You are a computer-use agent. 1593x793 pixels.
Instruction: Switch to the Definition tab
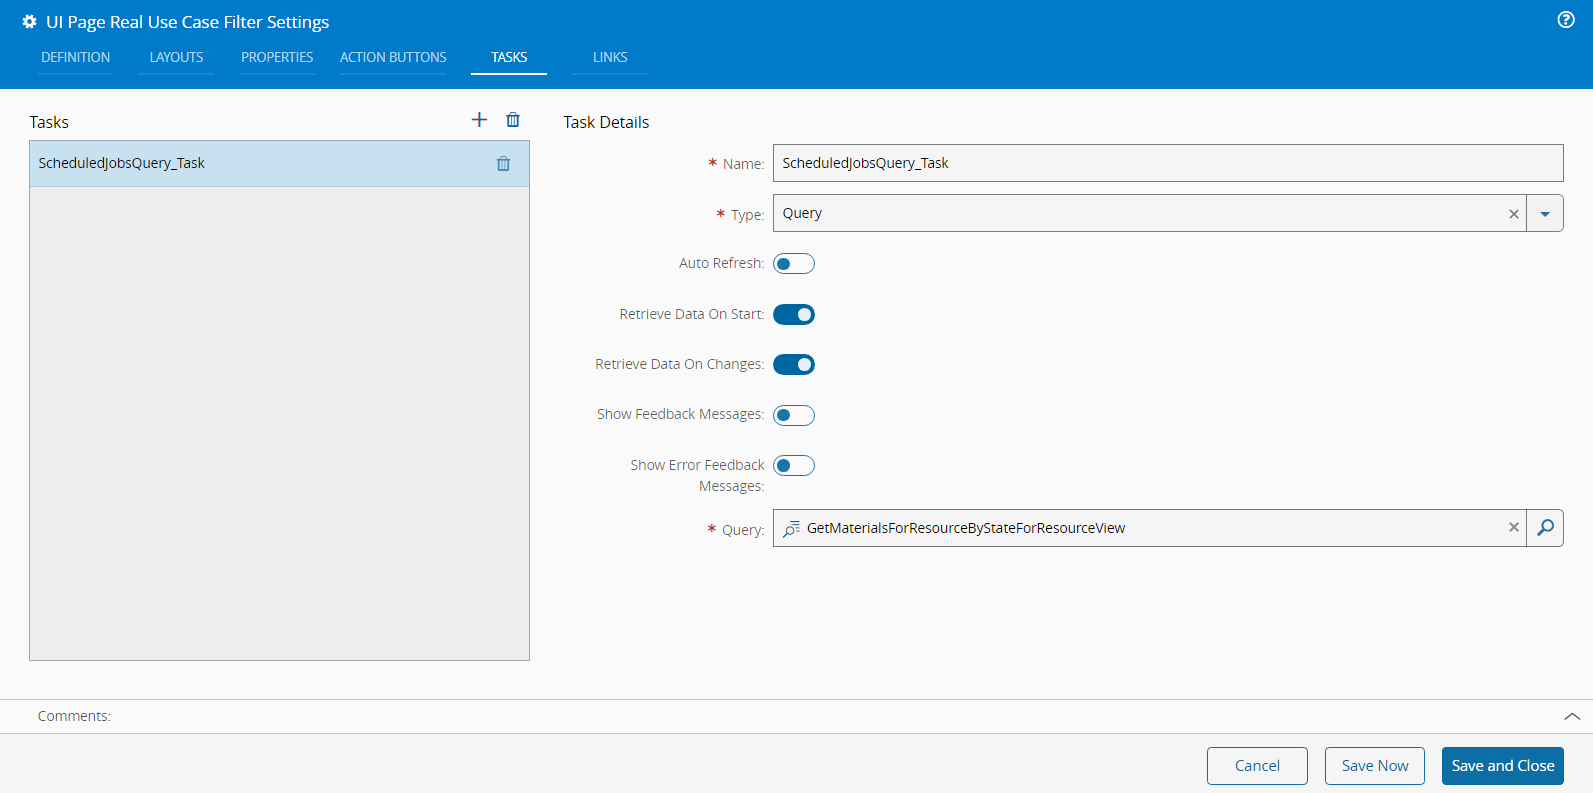[76, 58]
